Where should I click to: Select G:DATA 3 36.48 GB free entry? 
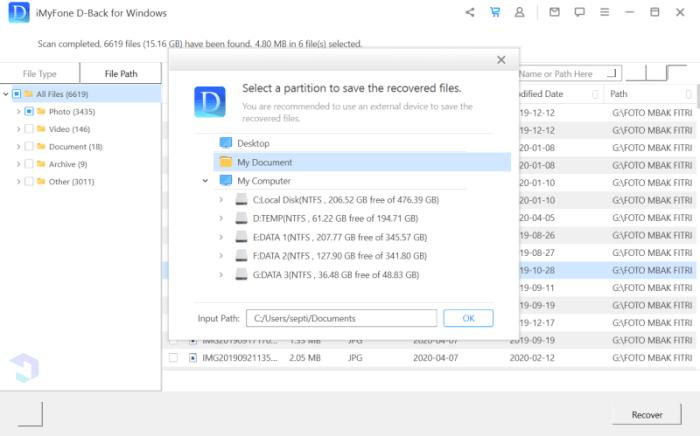(x=336, y=274)
